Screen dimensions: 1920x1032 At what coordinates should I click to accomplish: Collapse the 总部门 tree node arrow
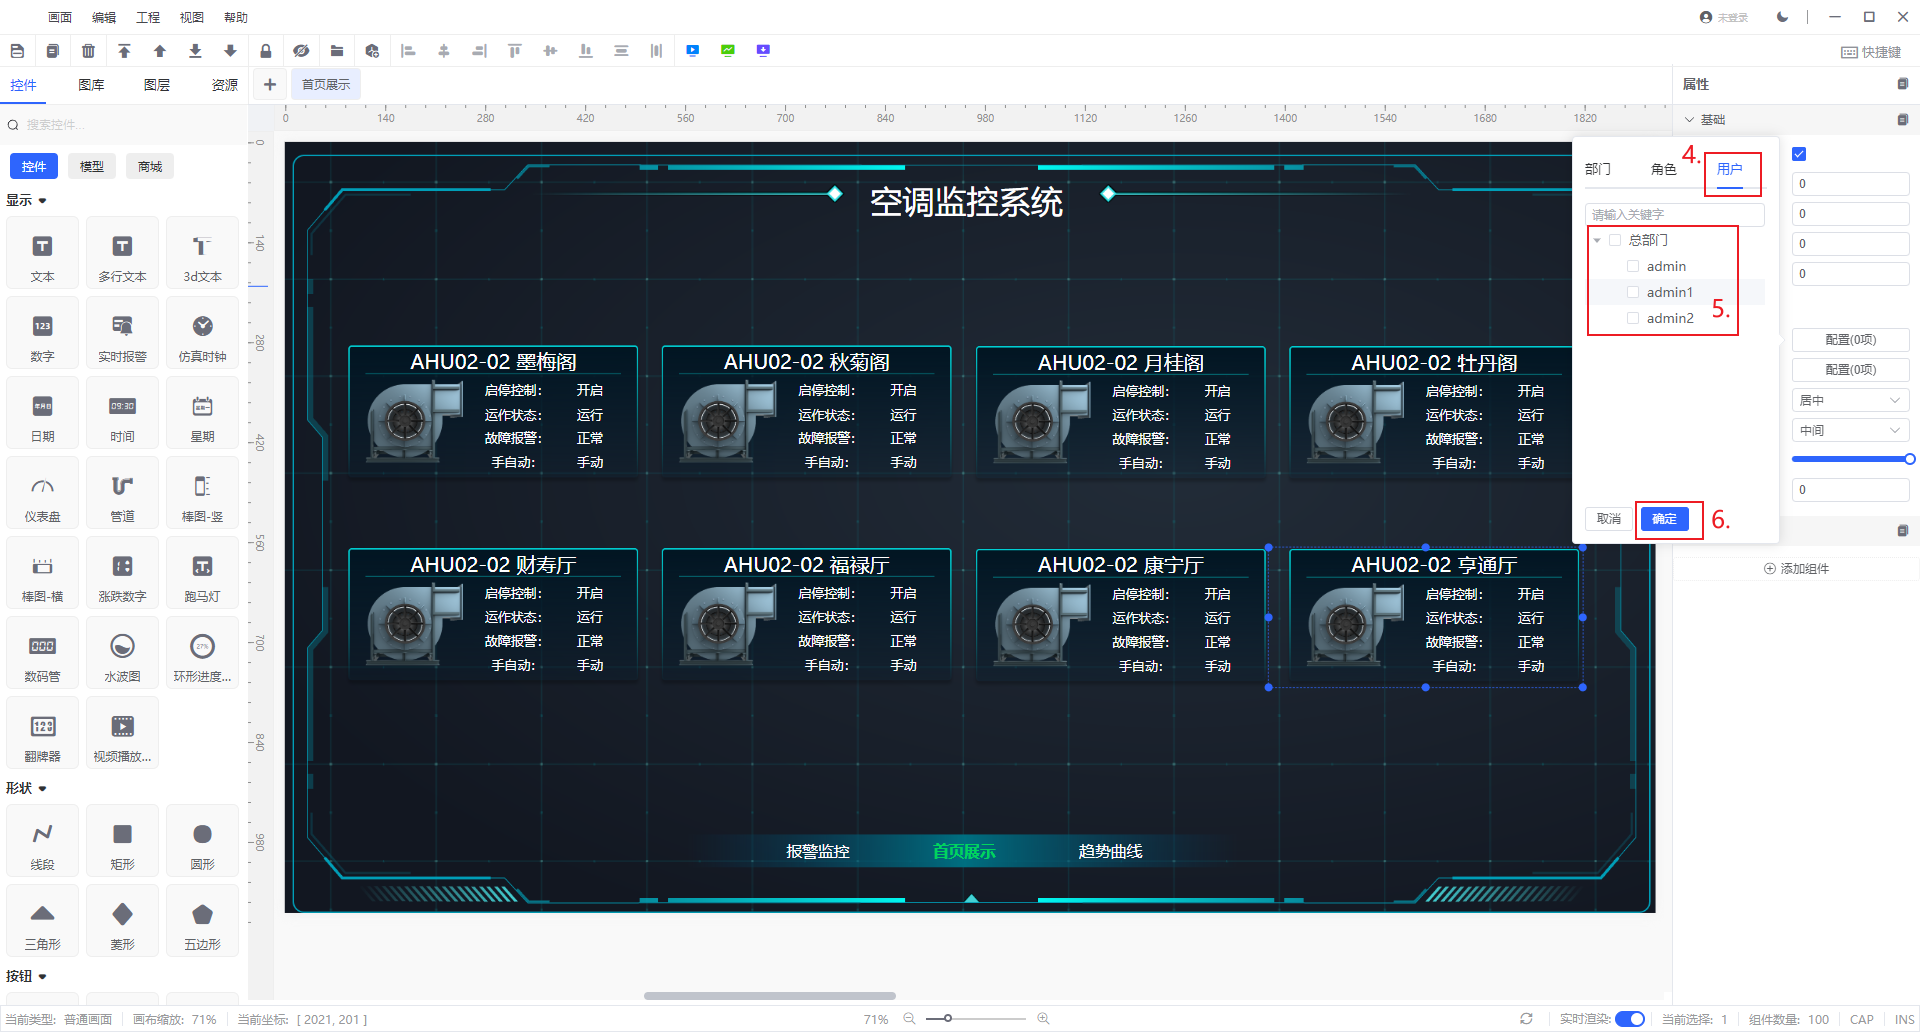click(x=1598, y=240)
